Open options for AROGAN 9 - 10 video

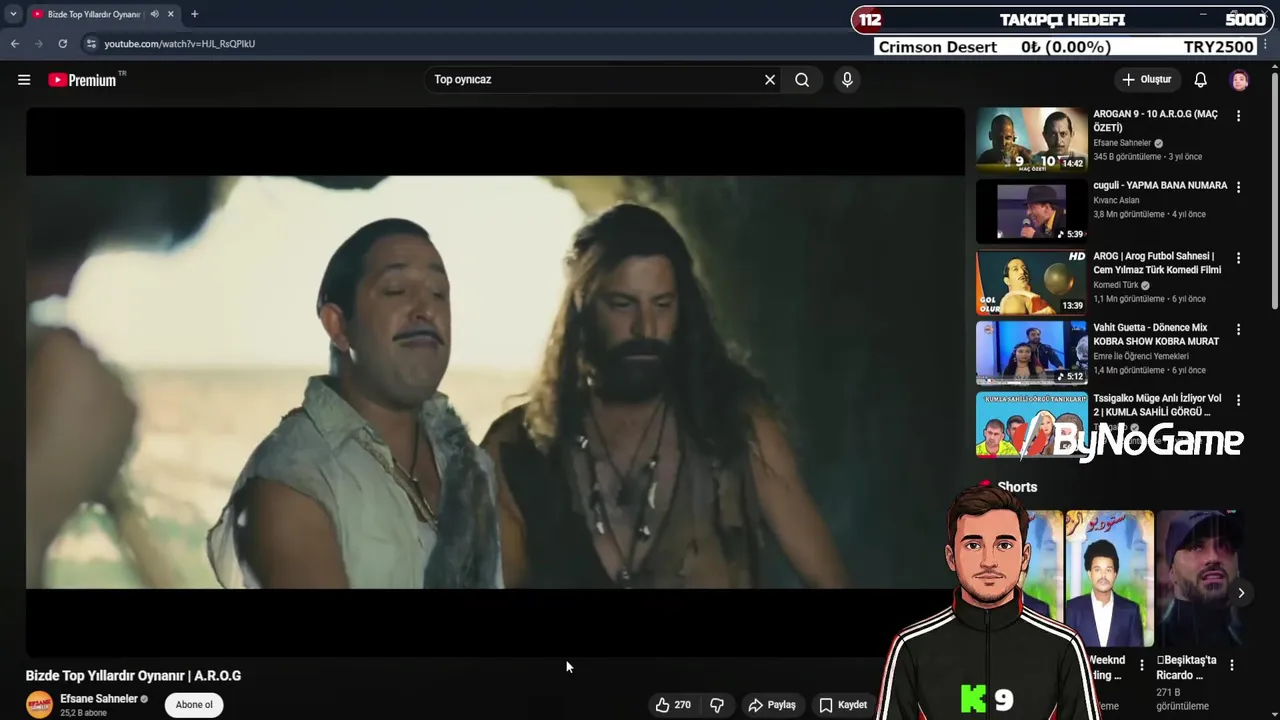[x=1238, y=116]
